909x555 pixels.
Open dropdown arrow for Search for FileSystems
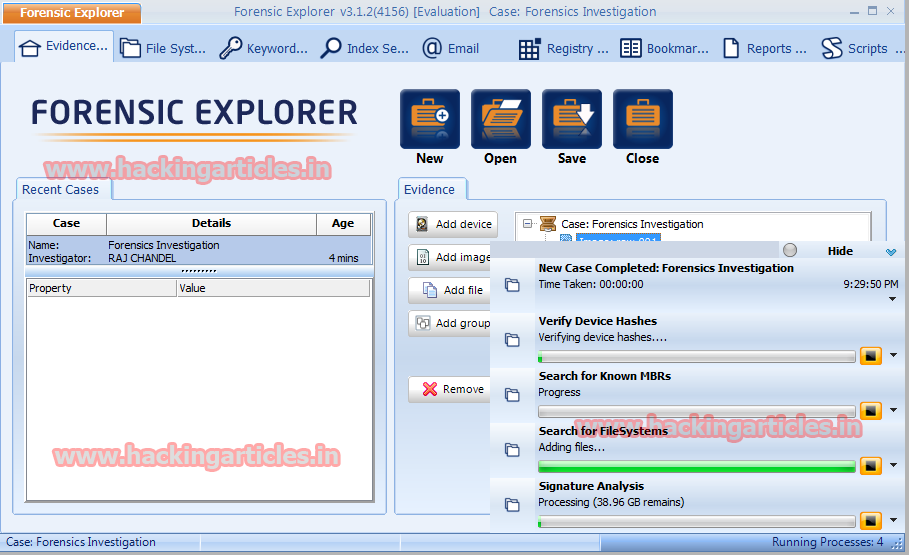click(893, 465)
